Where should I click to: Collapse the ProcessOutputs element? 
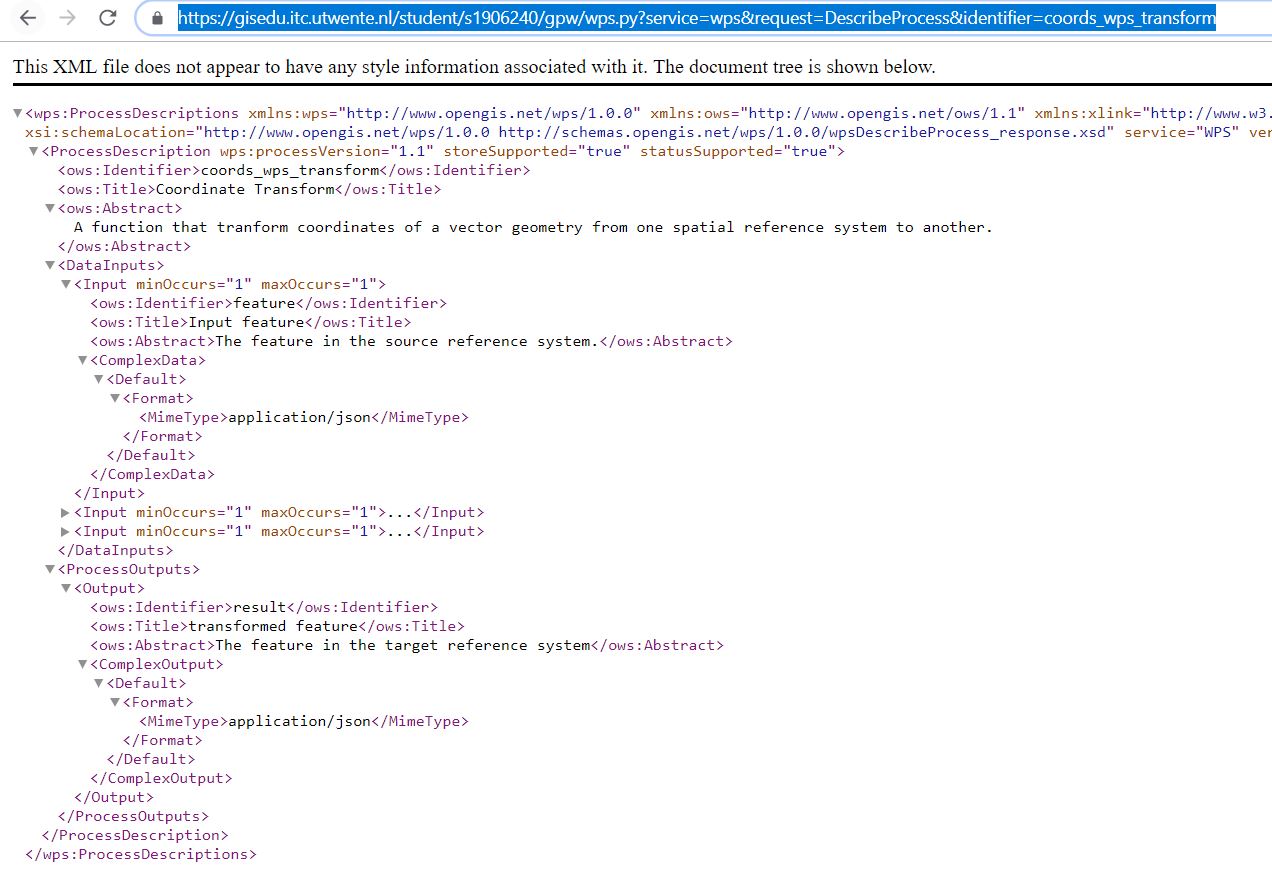pos(49,569)
